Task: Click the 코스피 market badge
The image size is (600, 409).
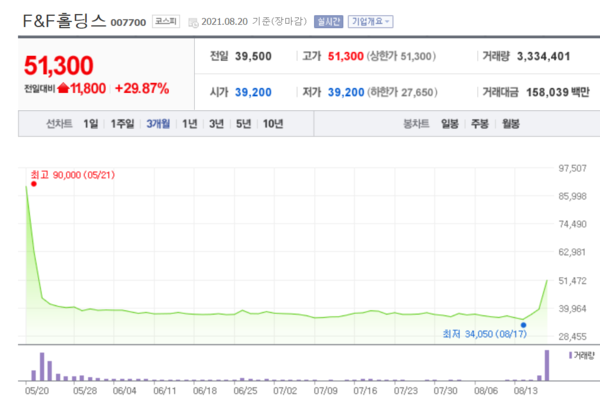Action: click(166, 21)
